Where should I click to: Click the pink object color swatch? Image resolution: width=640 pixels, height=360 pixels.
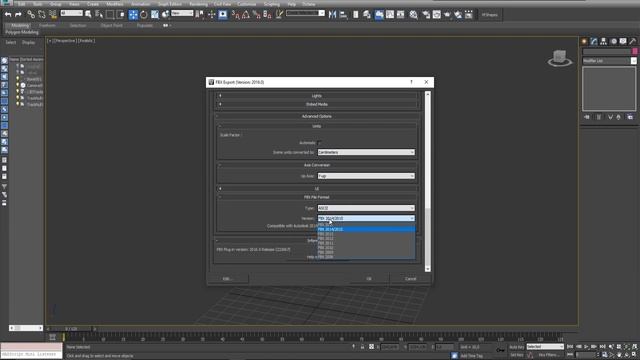click(x=635, y=51)
